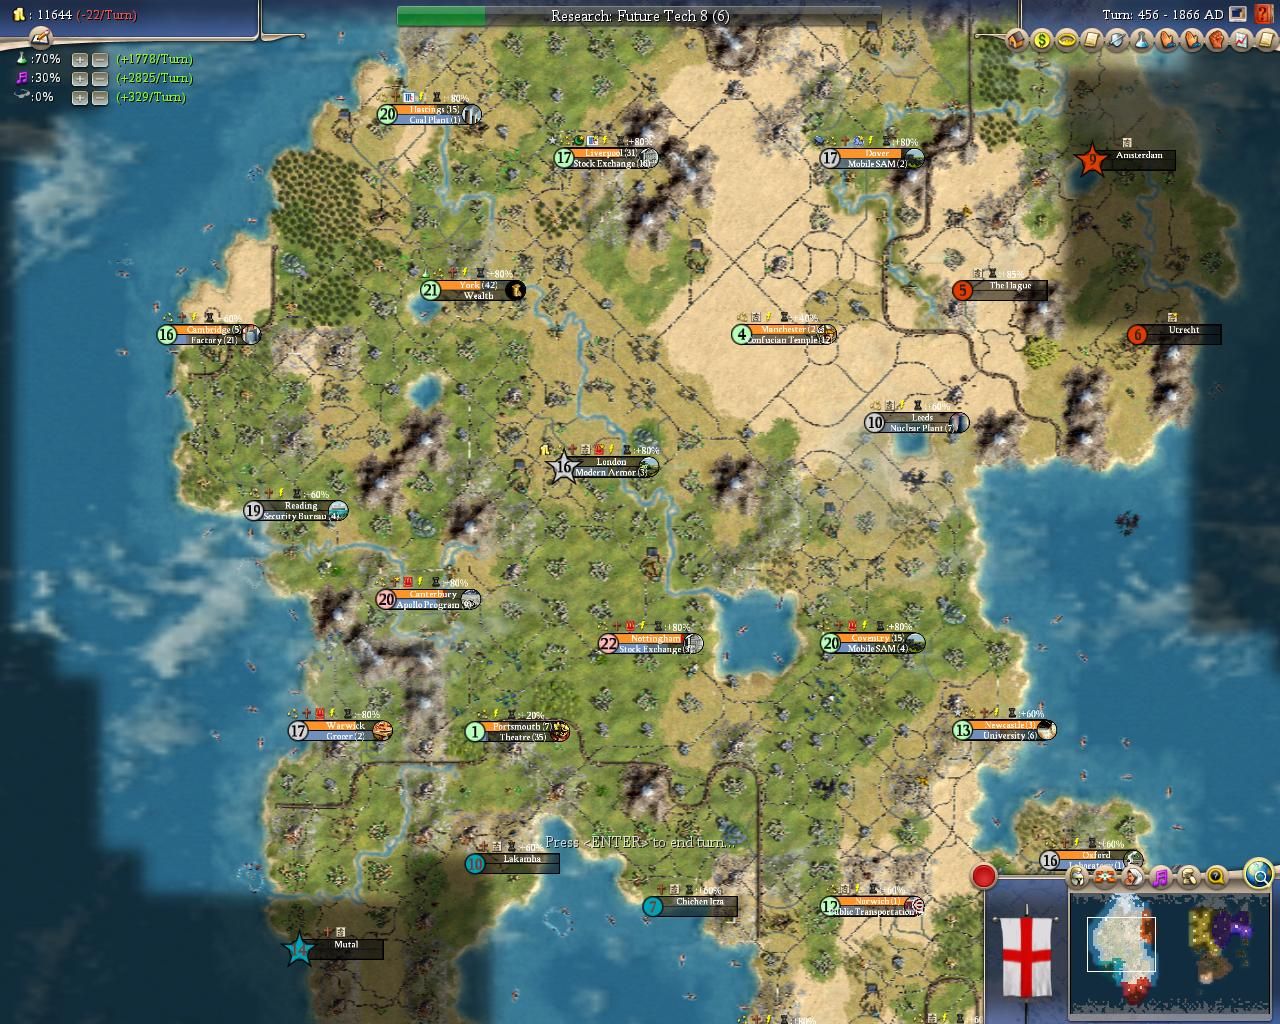
Task: Increase the research rate with its plus button
Action: click(x=80, y=59)
